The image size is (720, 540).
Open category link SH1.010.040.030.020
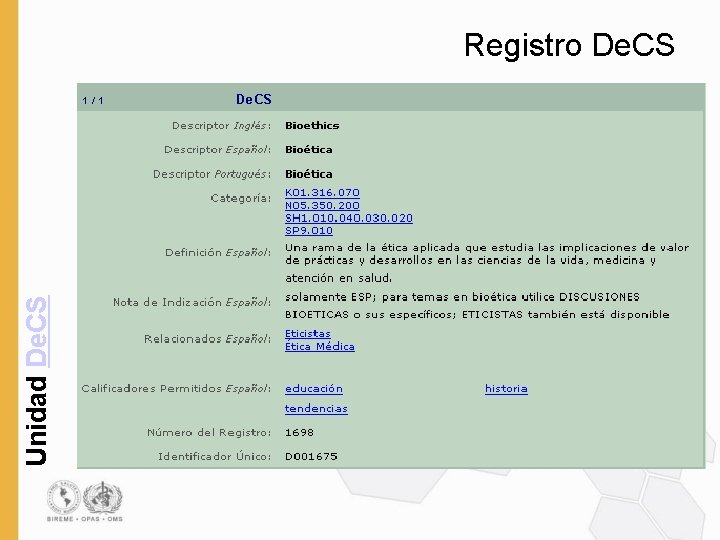[x=349, y=218]
